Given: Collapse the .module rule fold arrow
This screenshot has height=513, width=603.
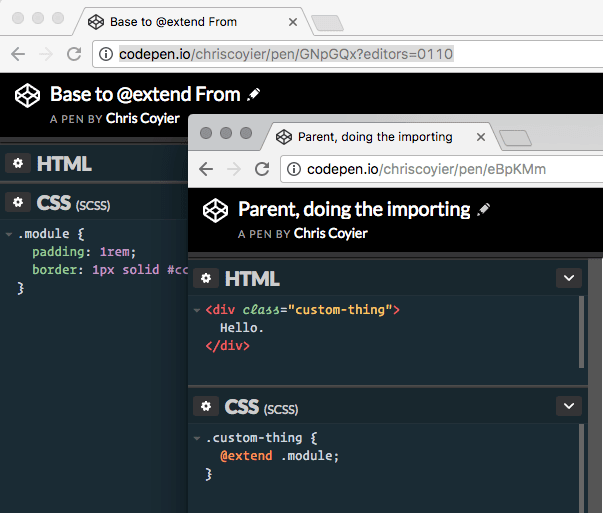Looking at the screenshot, I should pos(8,234).
